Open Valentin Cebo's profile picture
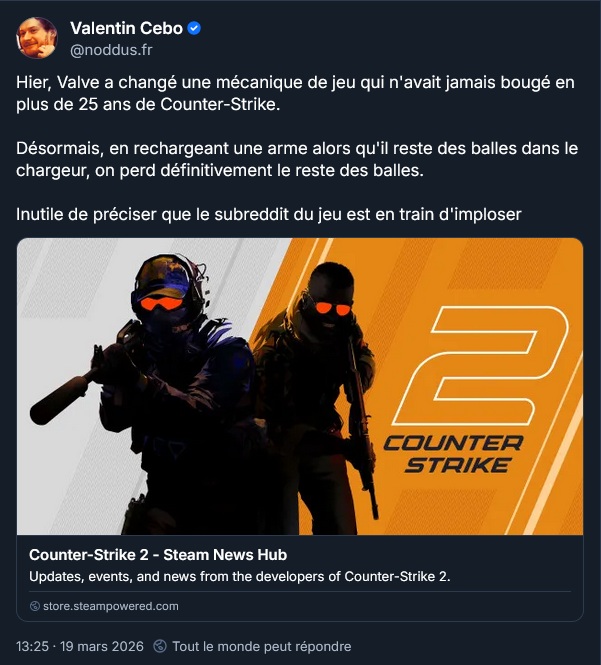The width and height of the screenshot is (601, 665). (36, 38)
